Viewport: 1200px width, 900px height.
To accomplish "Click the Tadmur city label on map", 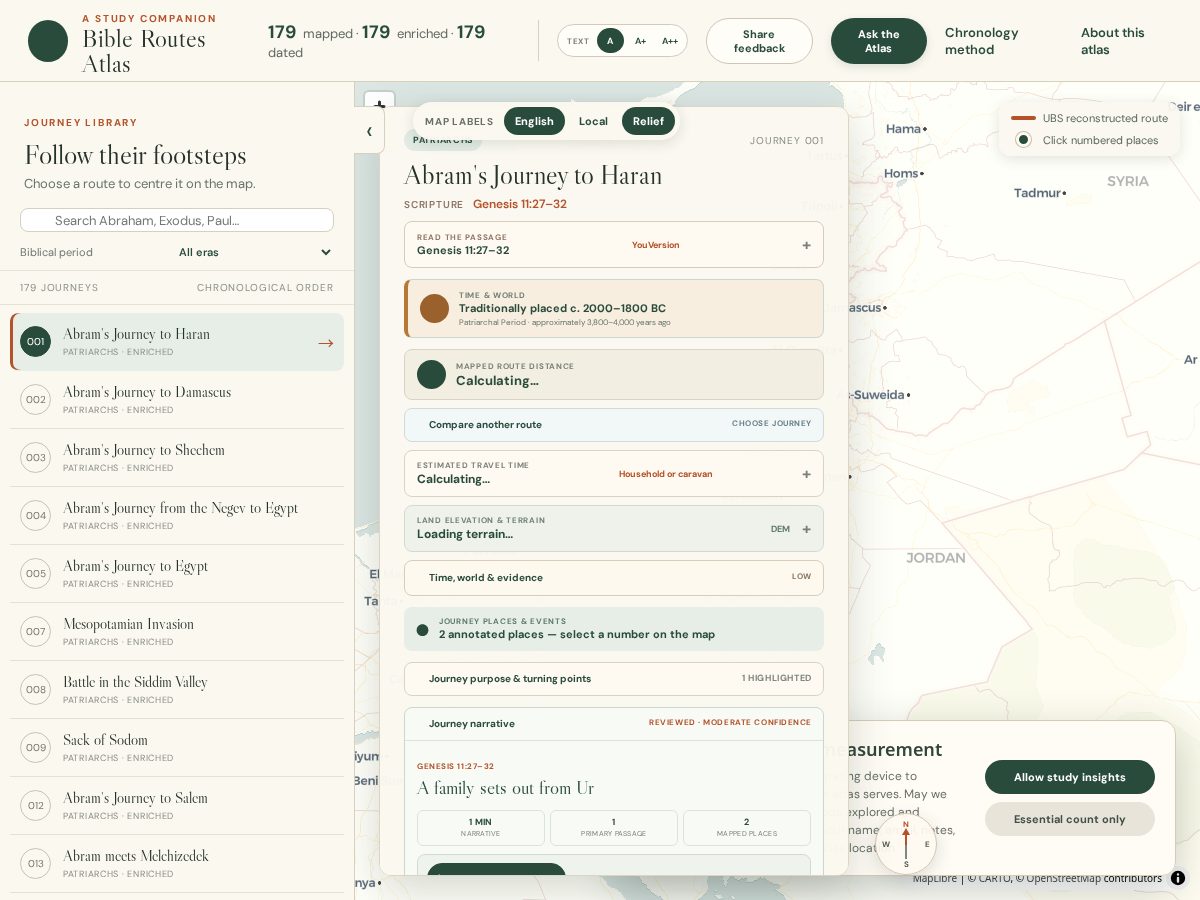I will 1037,193.
